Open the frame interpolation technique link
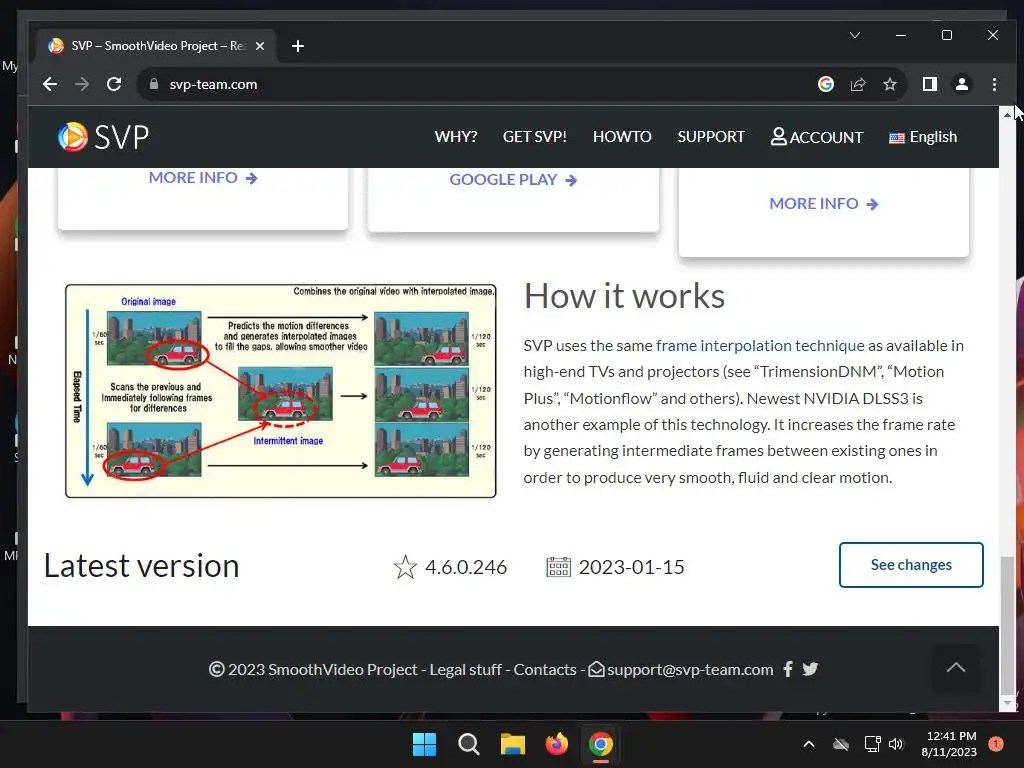 tap(760, 345)
